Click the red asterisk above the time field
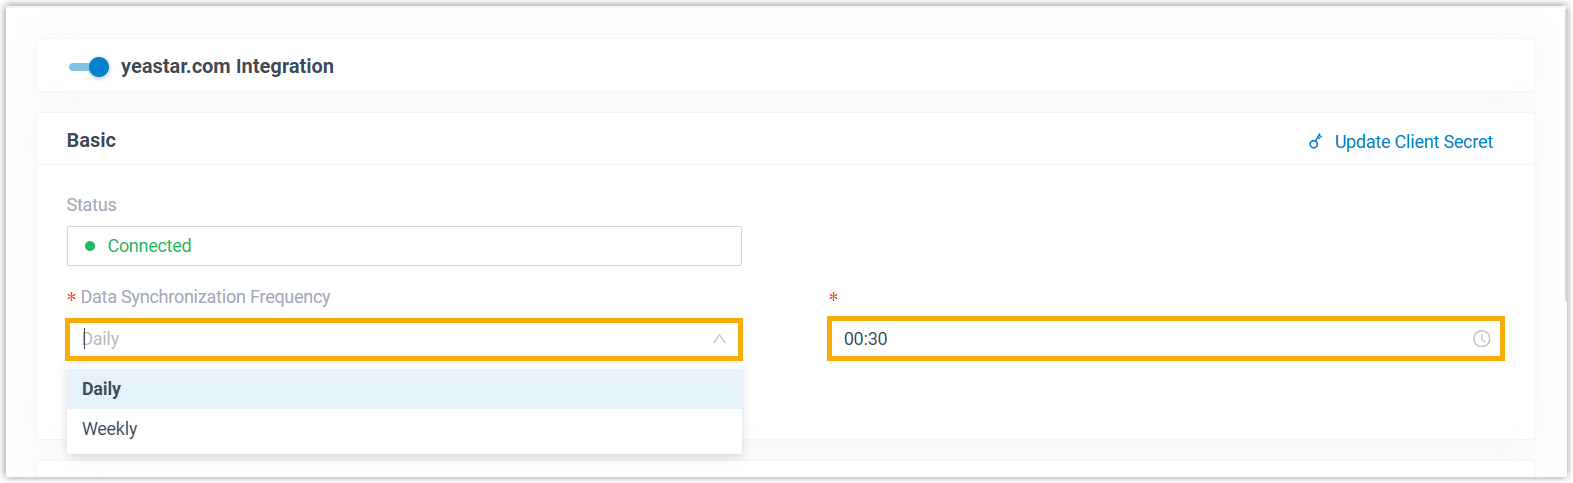The image size is (1573, 483). (x=833, y=298)
